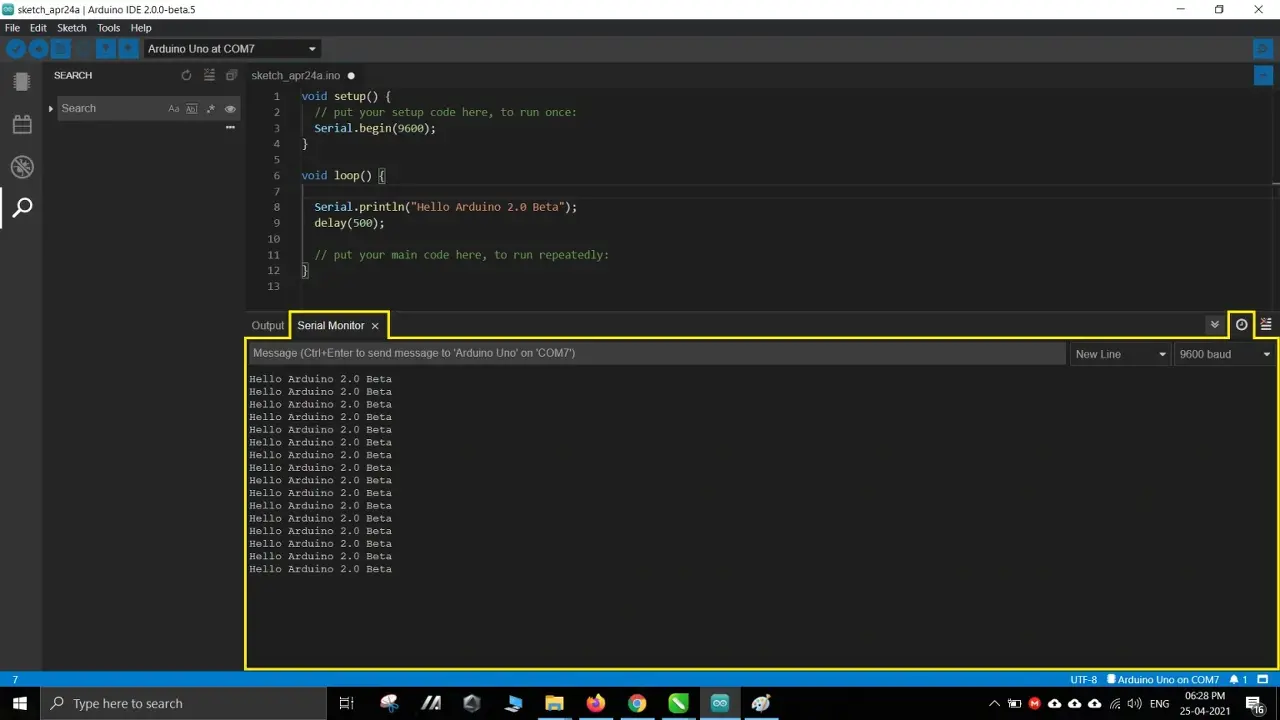The height and width of the screenshot is (720, 1280).
Task: Open the Debug sidebar icon
Action: point(22,166)
